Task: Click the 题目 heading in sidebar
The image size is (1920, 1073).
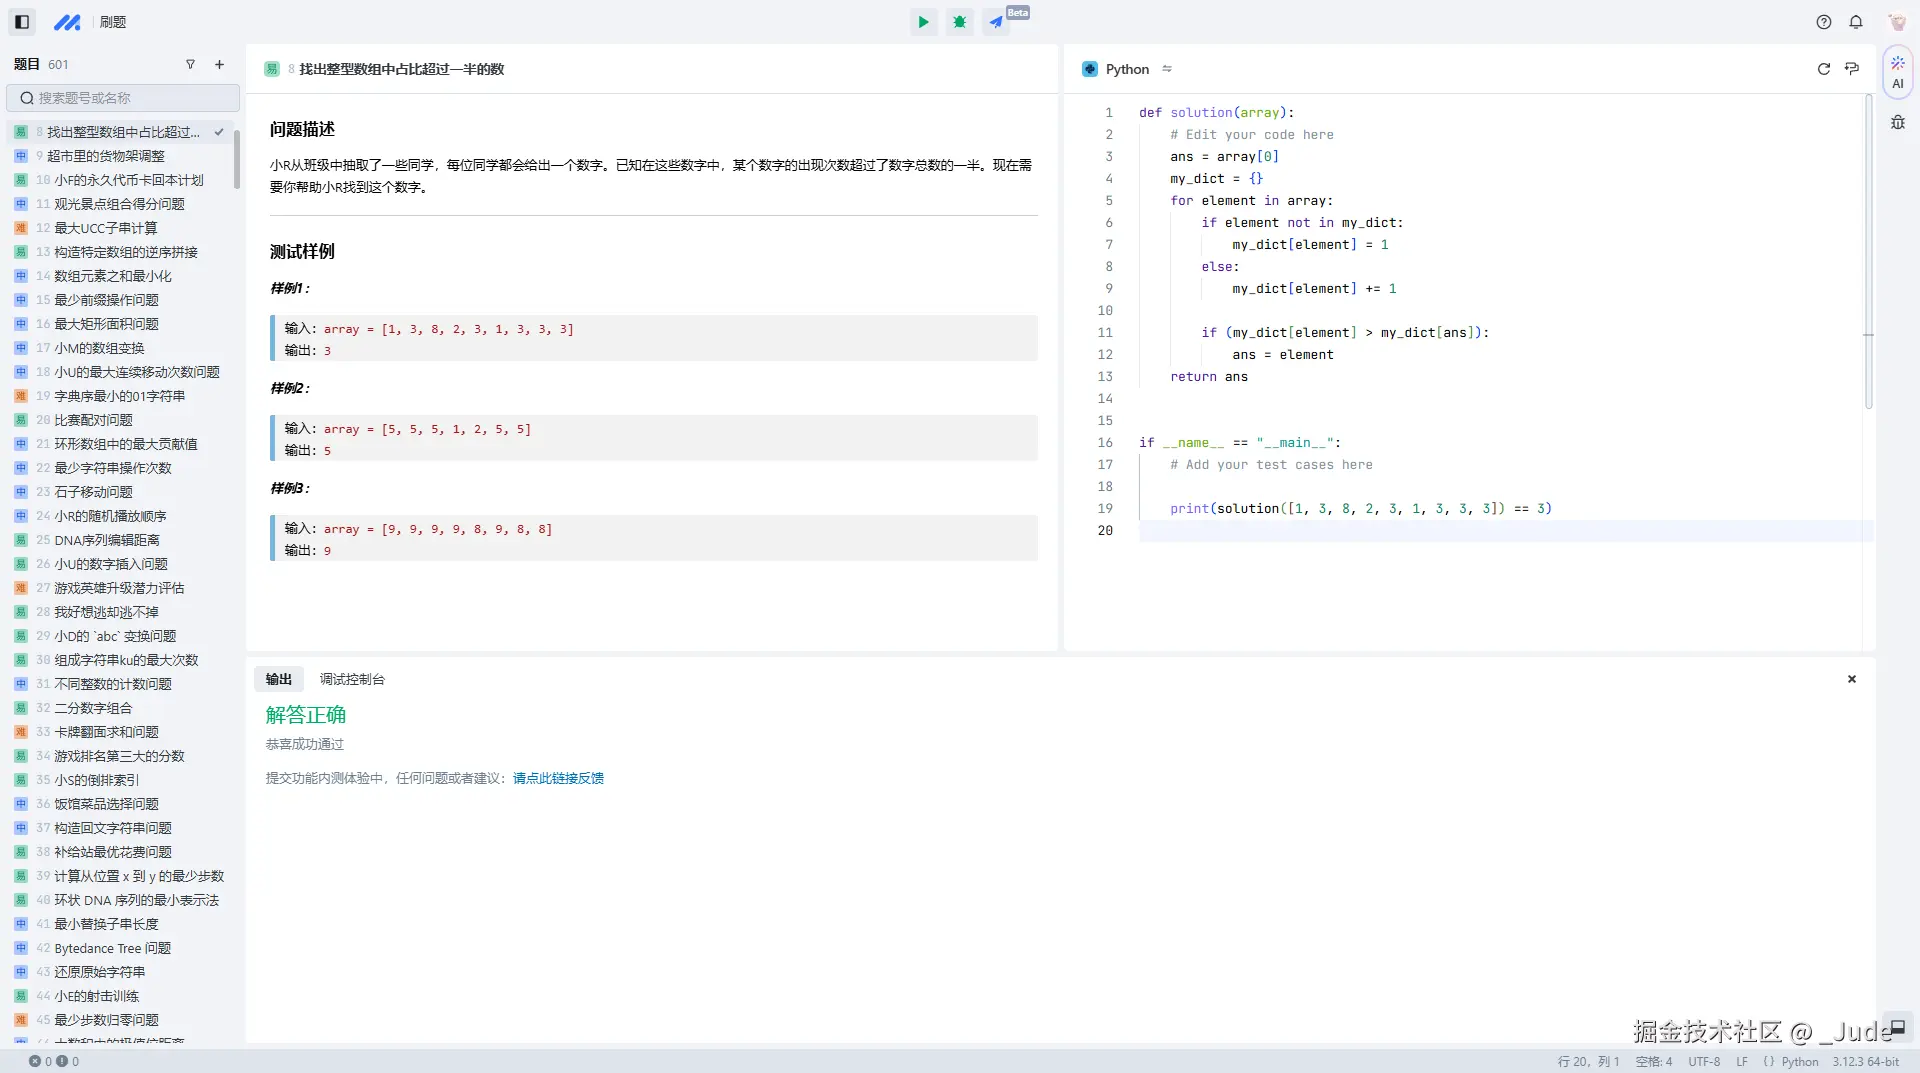Action: pos(27,64)
